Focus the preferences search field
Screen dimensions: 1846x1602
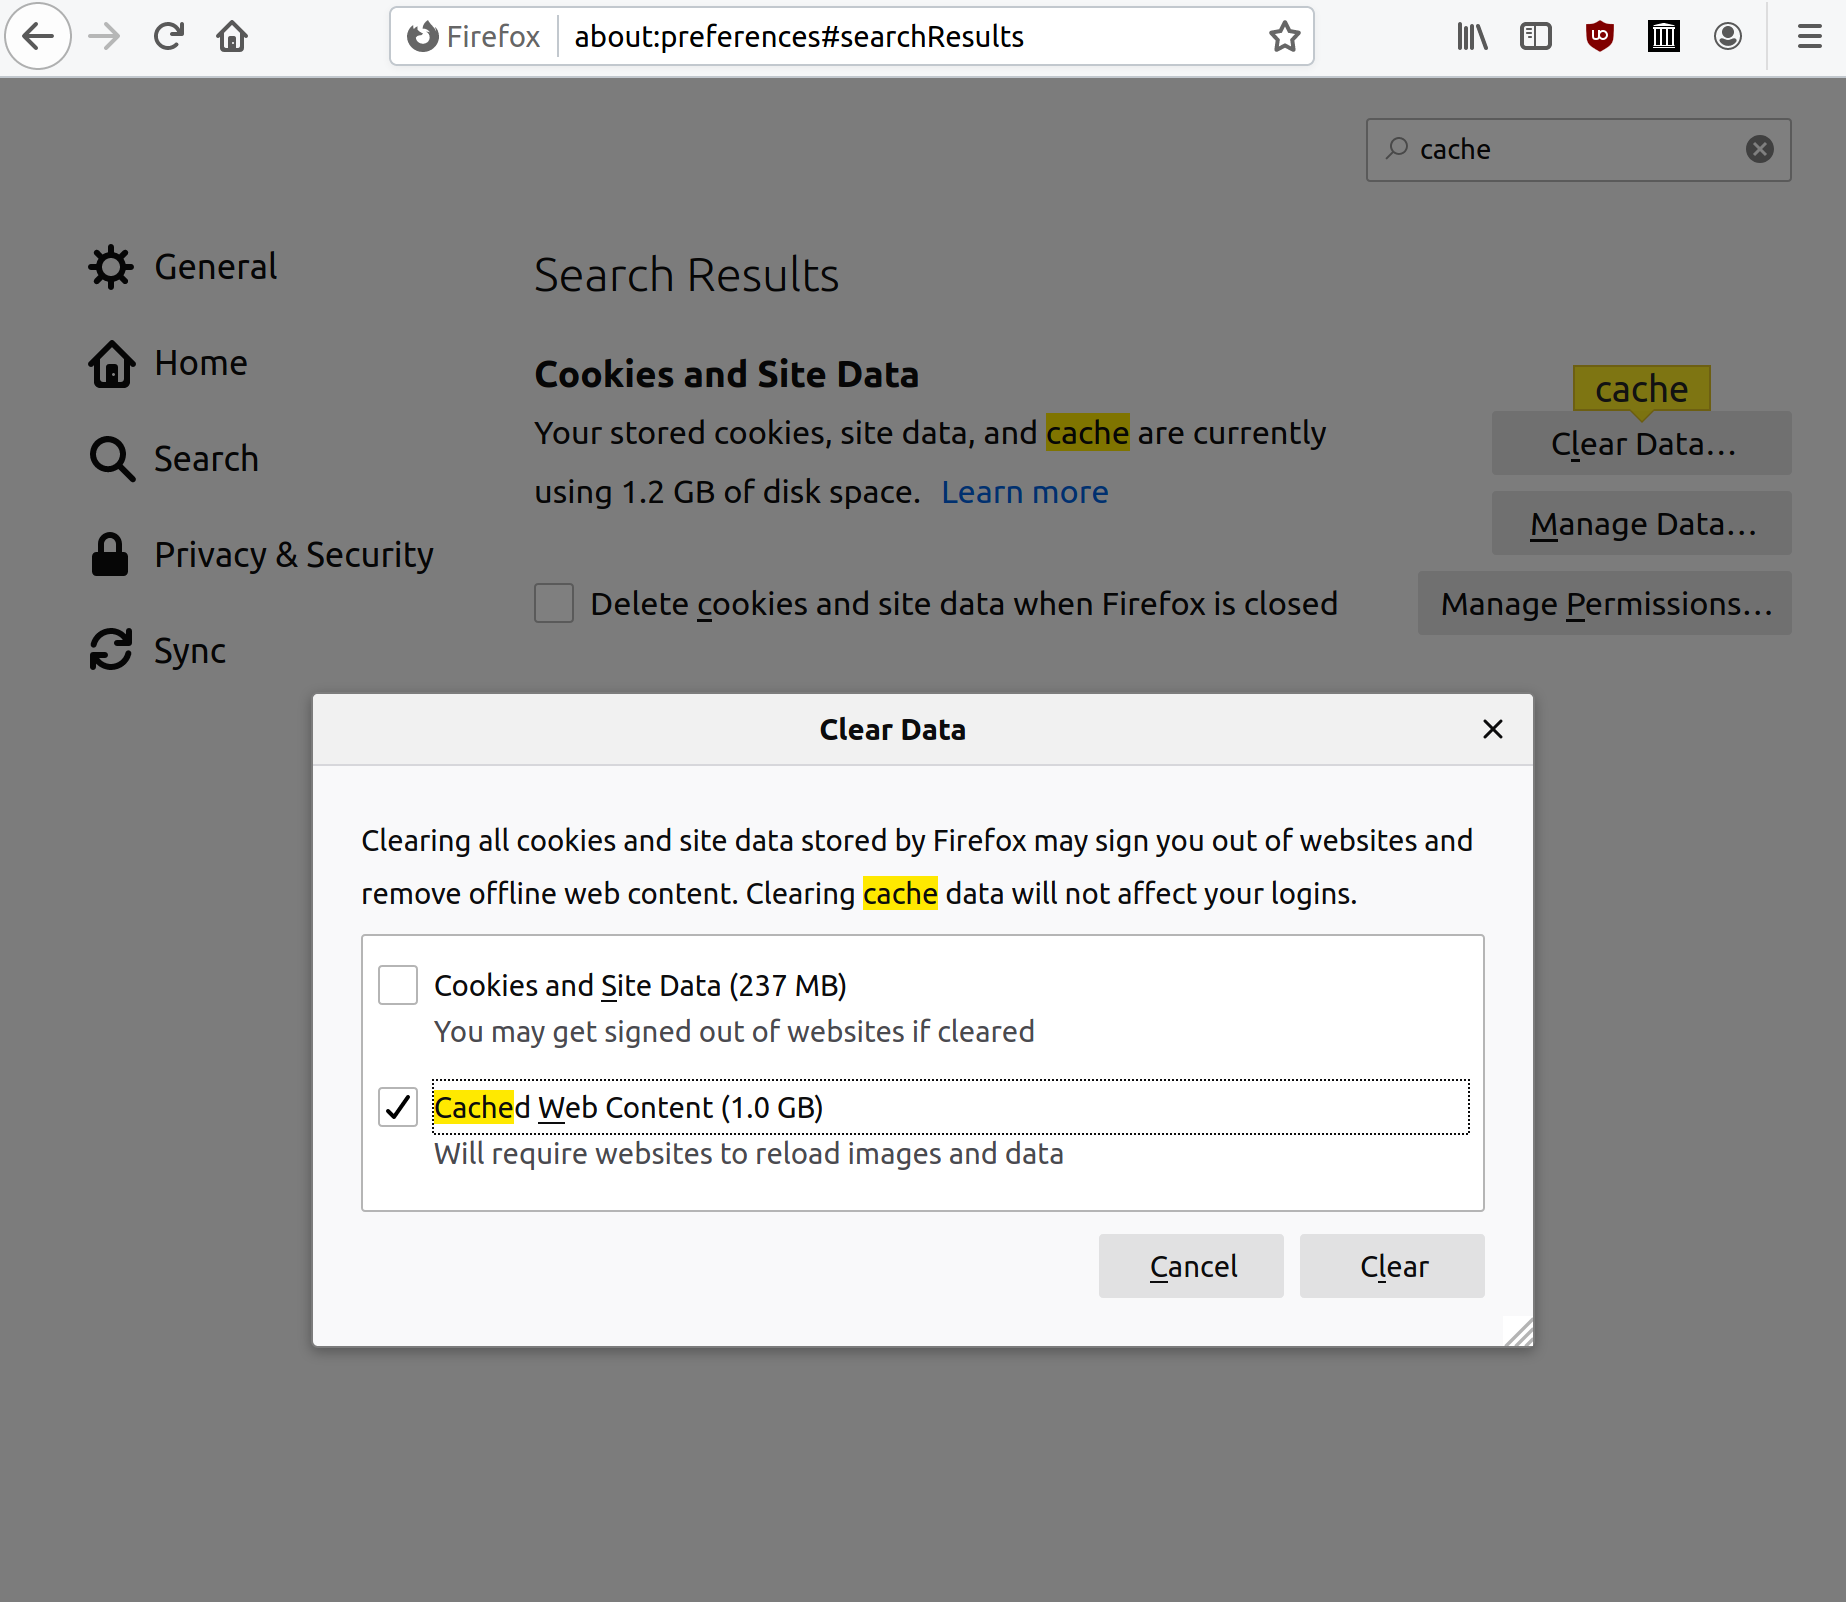point(1578,150)
